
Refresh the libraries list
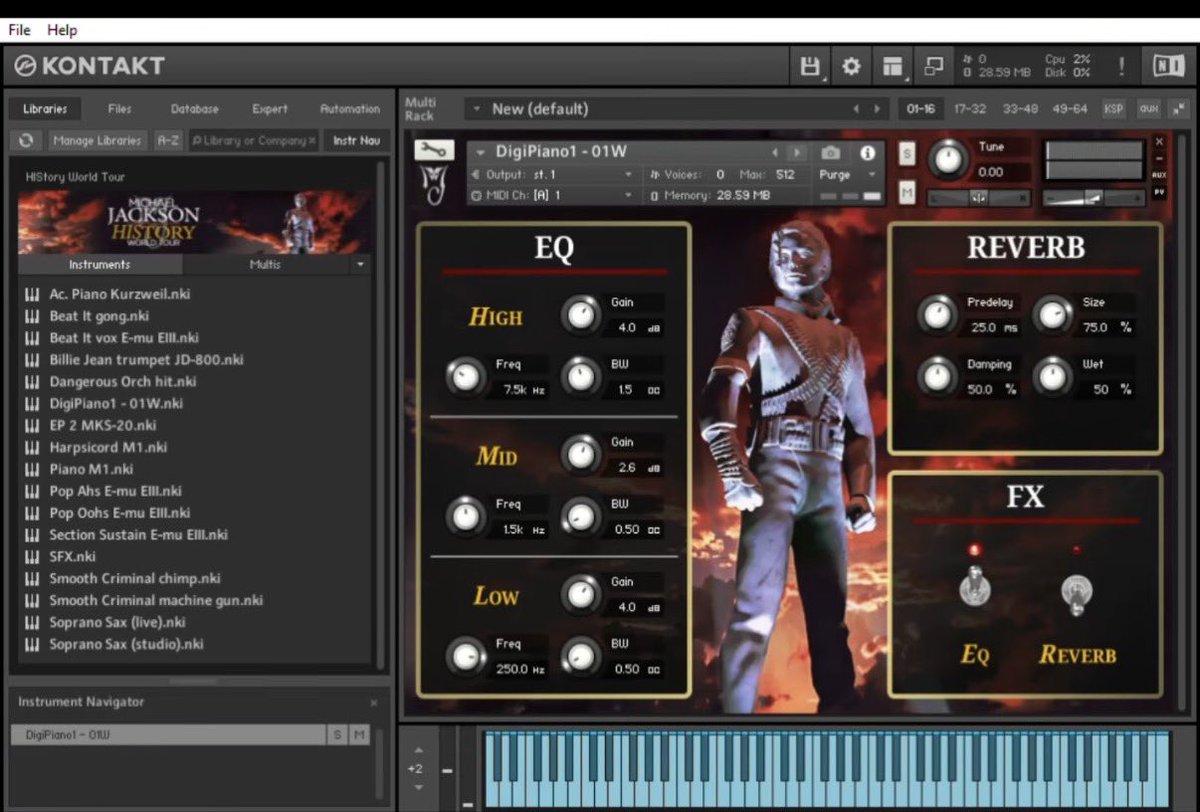click(27, 141)
